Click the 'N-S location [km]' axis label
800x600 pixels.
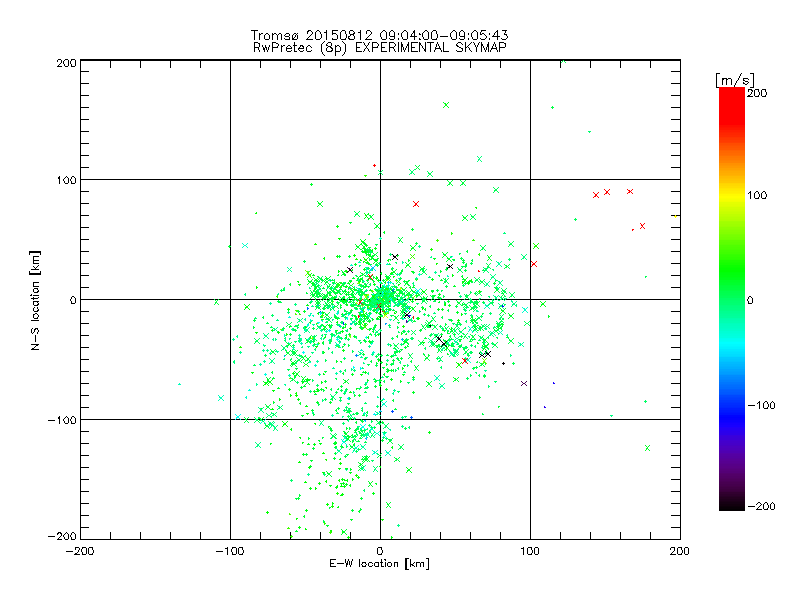(35, 300)
